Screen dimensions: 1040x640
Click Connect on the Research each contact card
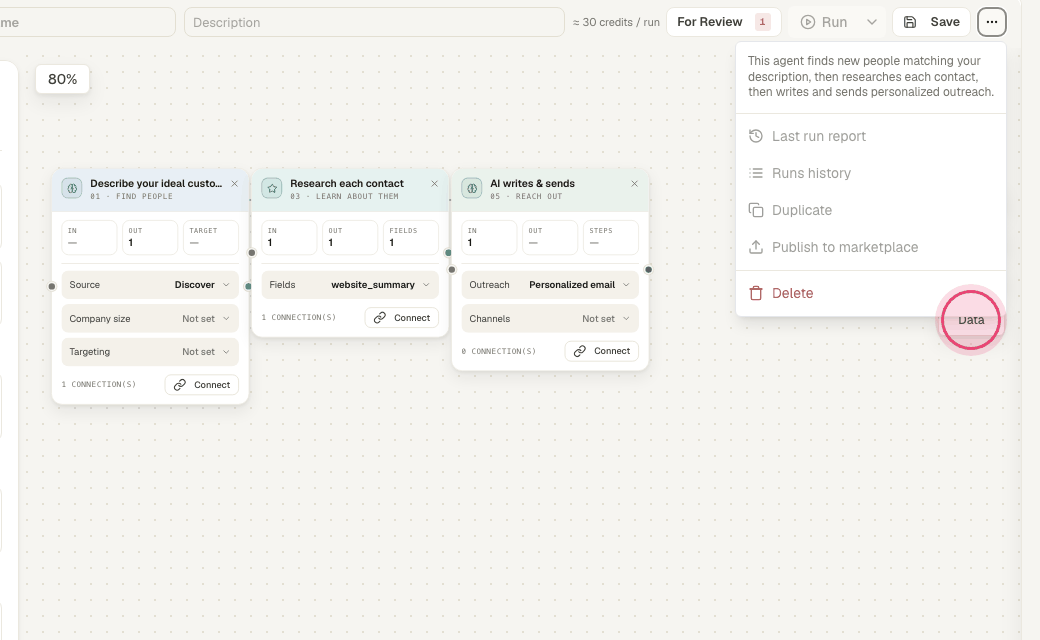[402, 318]
